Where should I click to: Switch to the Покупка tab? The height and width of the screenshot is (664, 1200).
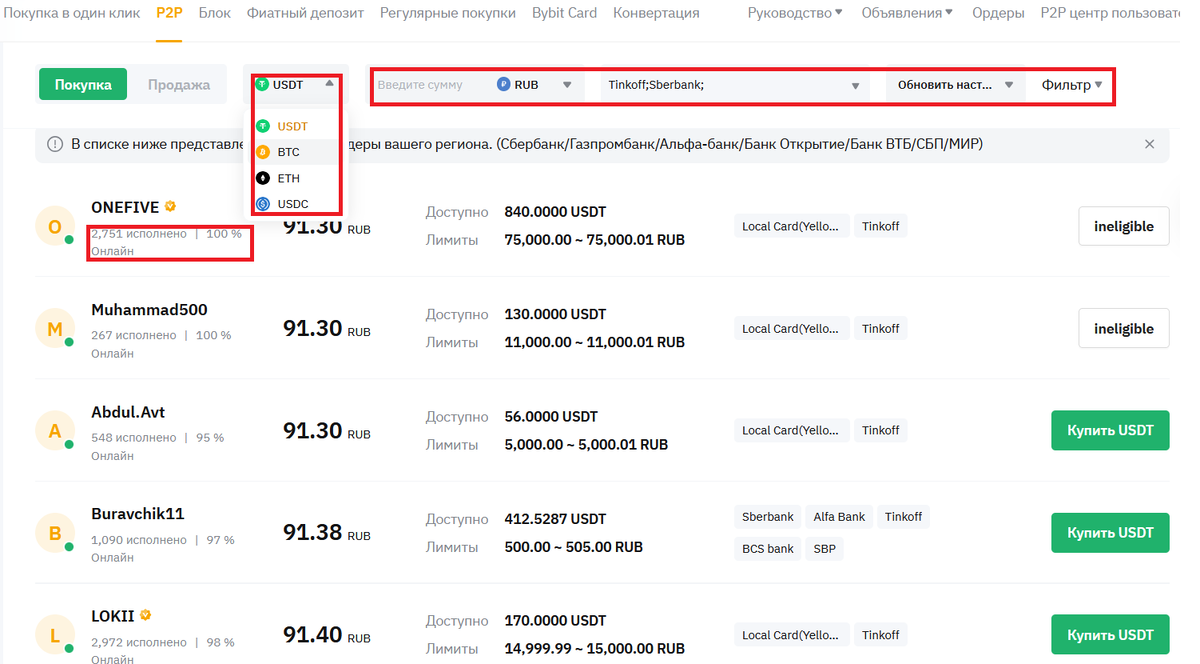(x=83, y=85)
